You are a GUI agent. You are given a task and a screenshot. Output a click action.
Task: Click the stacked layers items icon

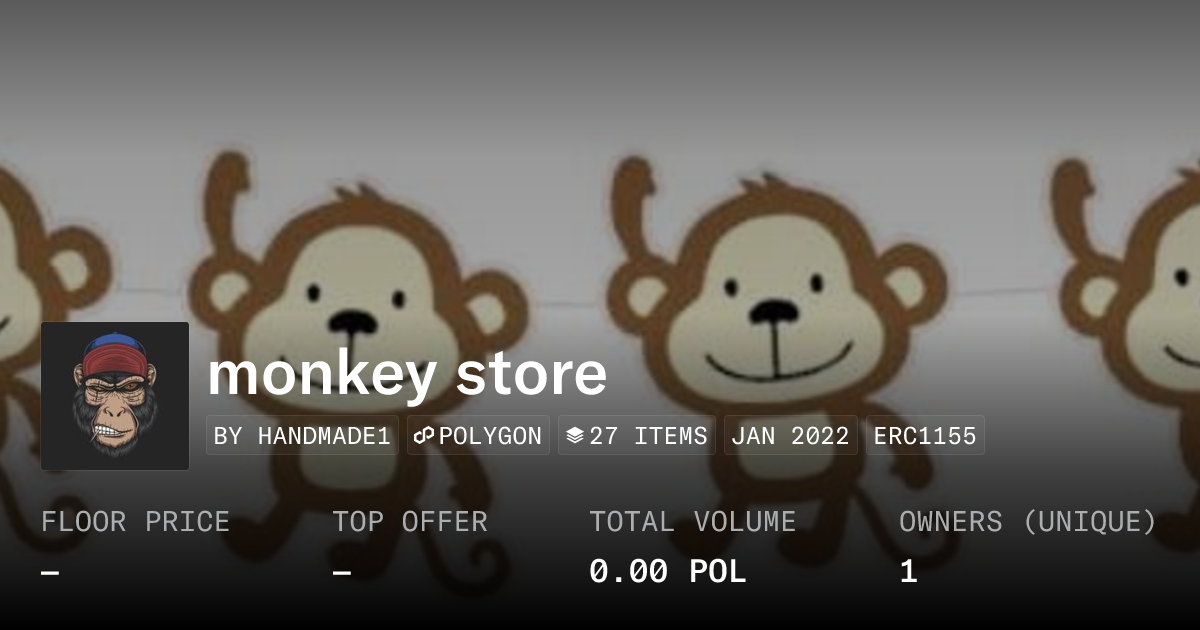click(x=575, y=436)
